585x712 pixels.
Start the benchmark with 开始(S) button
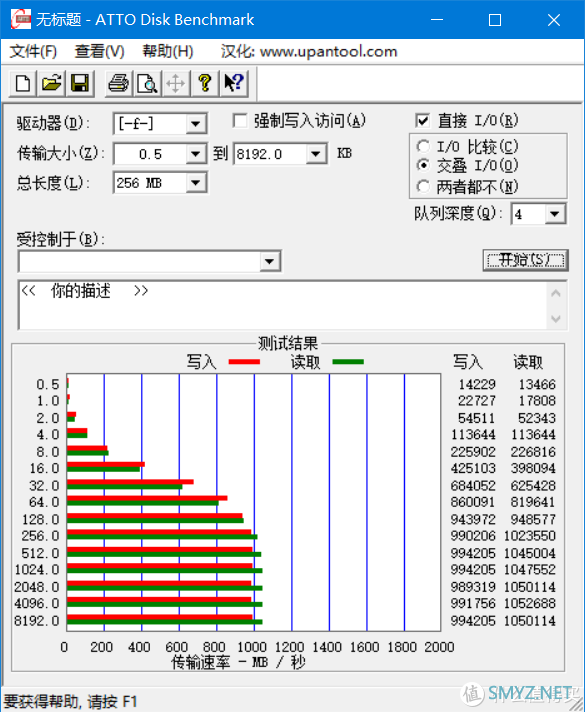(526, 260)
